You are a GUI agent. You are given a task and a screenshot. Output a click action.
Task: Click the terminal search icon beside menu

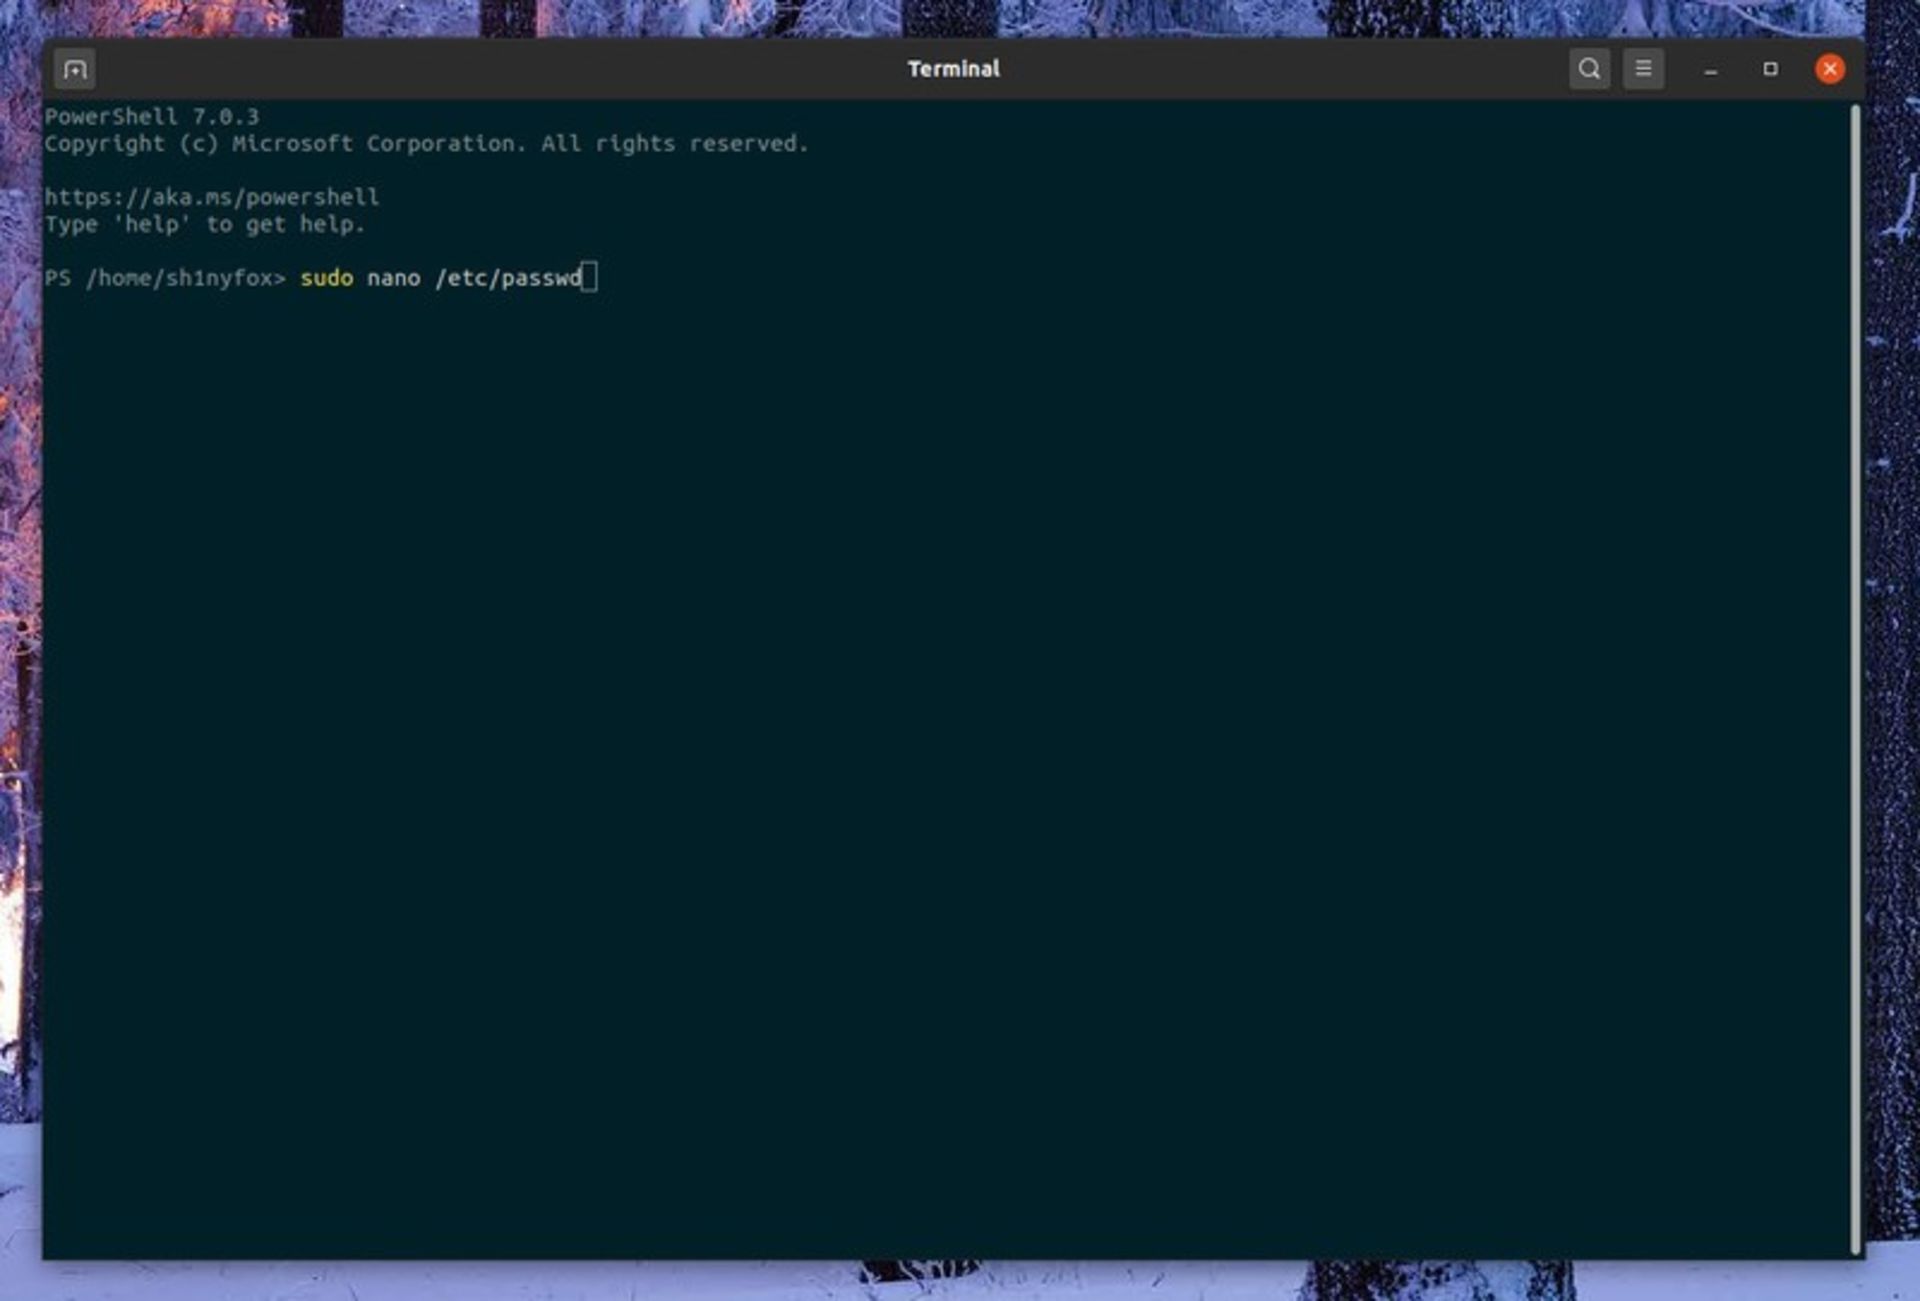[1588, 69]
